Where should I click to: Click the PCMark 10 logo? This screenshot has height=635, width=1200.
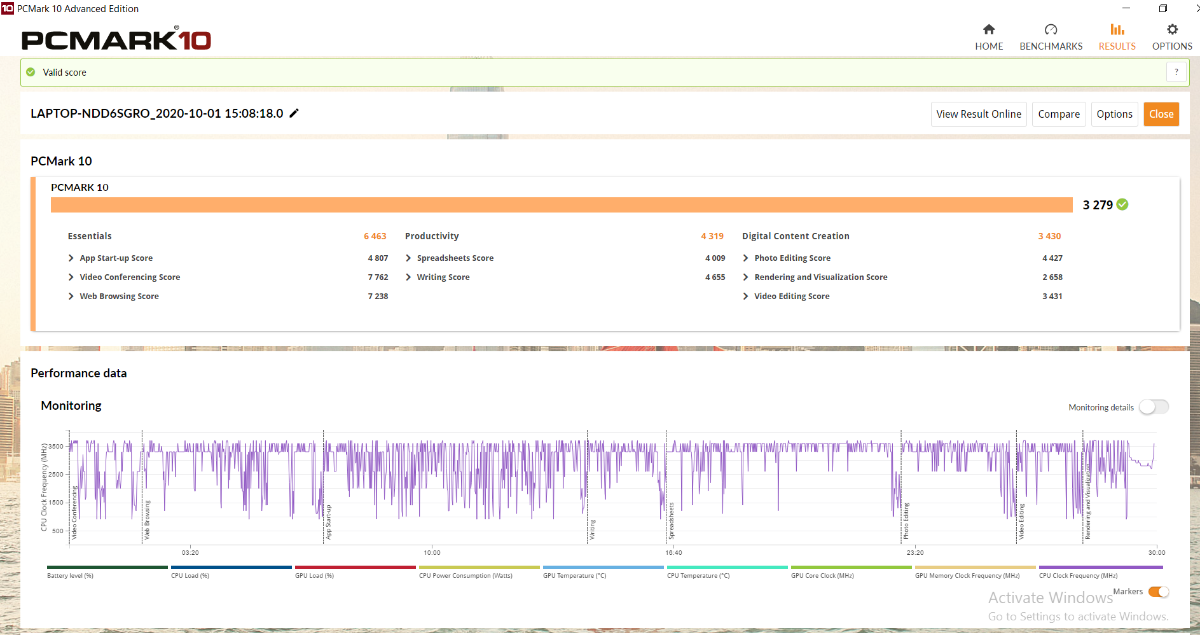coord(116,40)
